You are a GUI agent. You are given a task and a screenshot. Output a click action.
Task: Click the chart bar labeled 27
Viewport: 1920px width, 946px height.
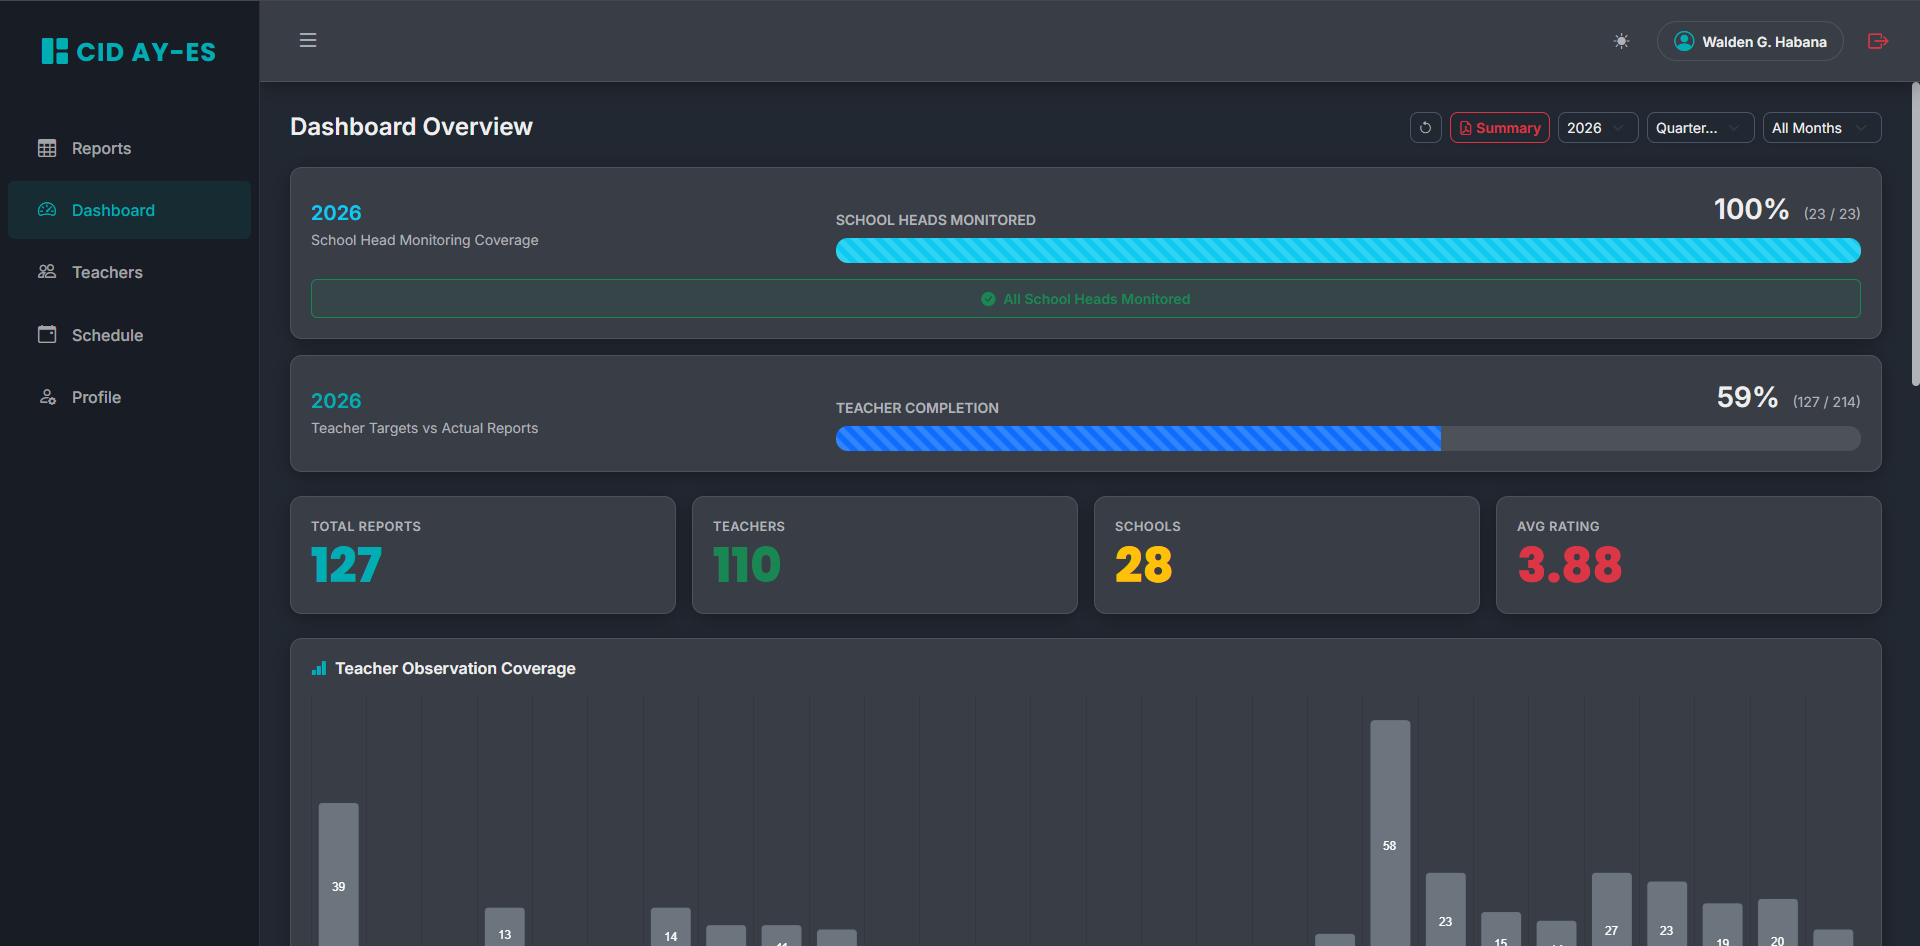[x=1611, y=909]
